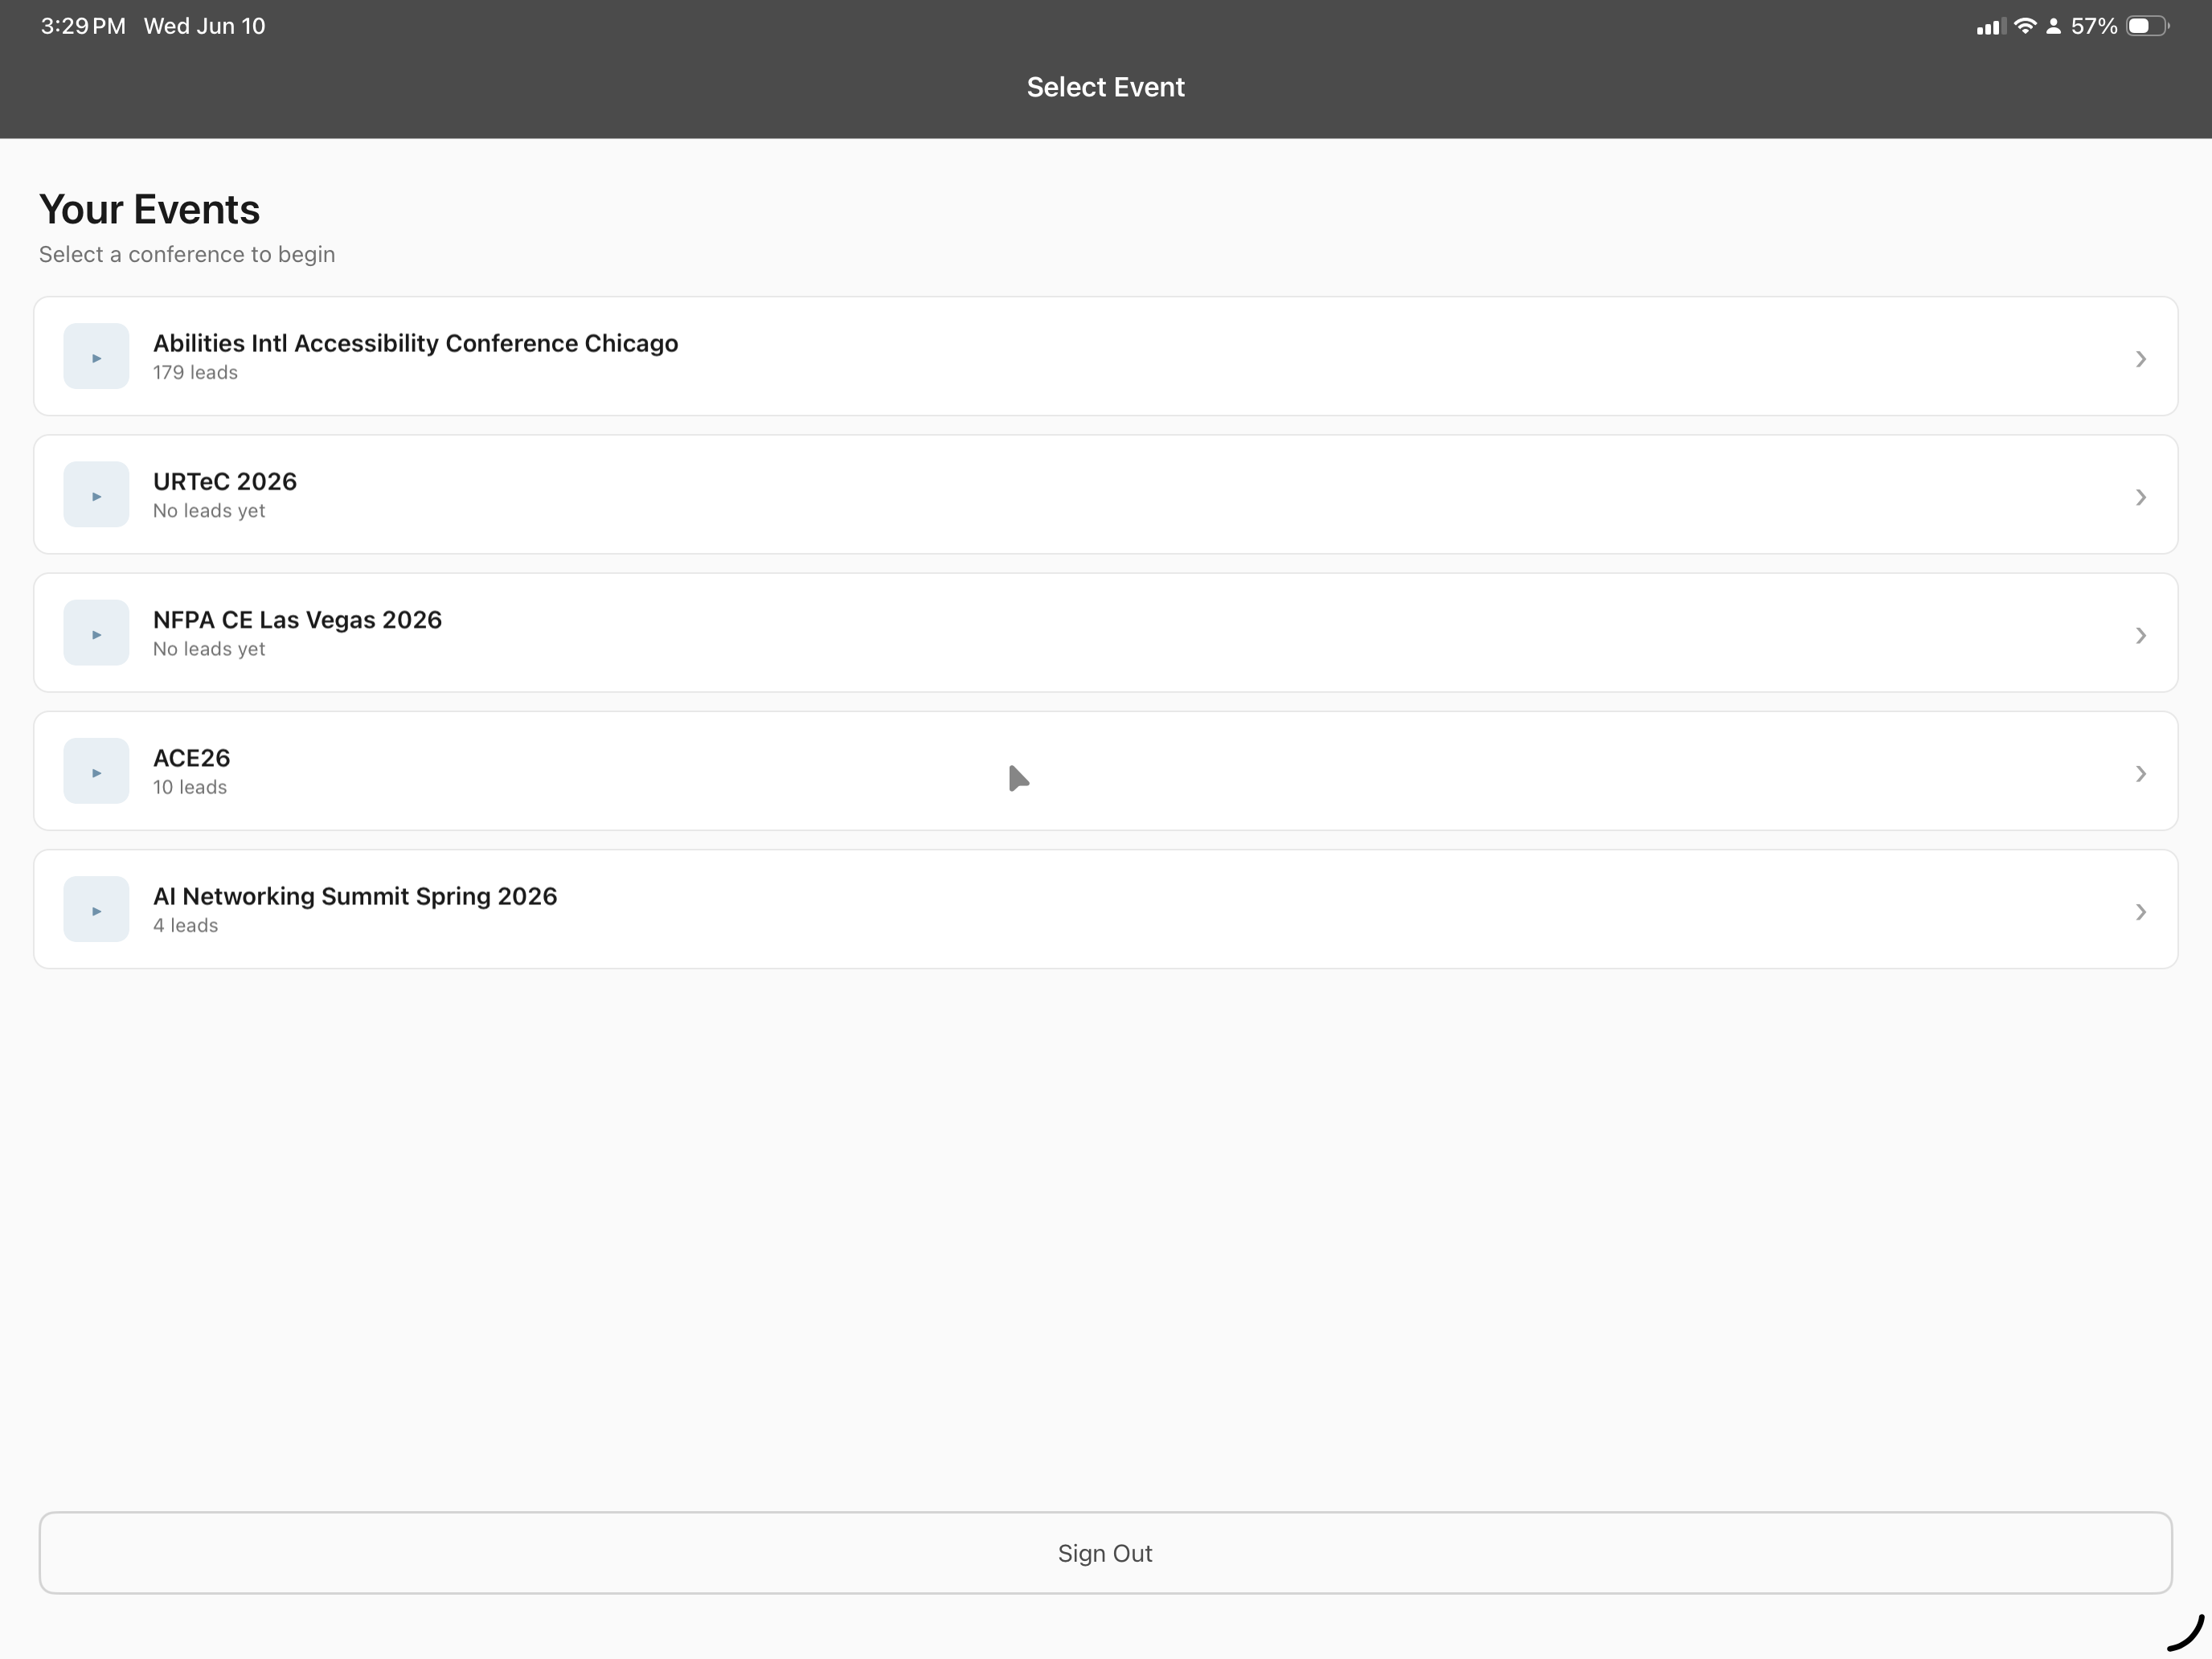Open chevron on AI Networking Summit row
This screenshot has height=1659, width=2212.
(x=2140, y=912)
